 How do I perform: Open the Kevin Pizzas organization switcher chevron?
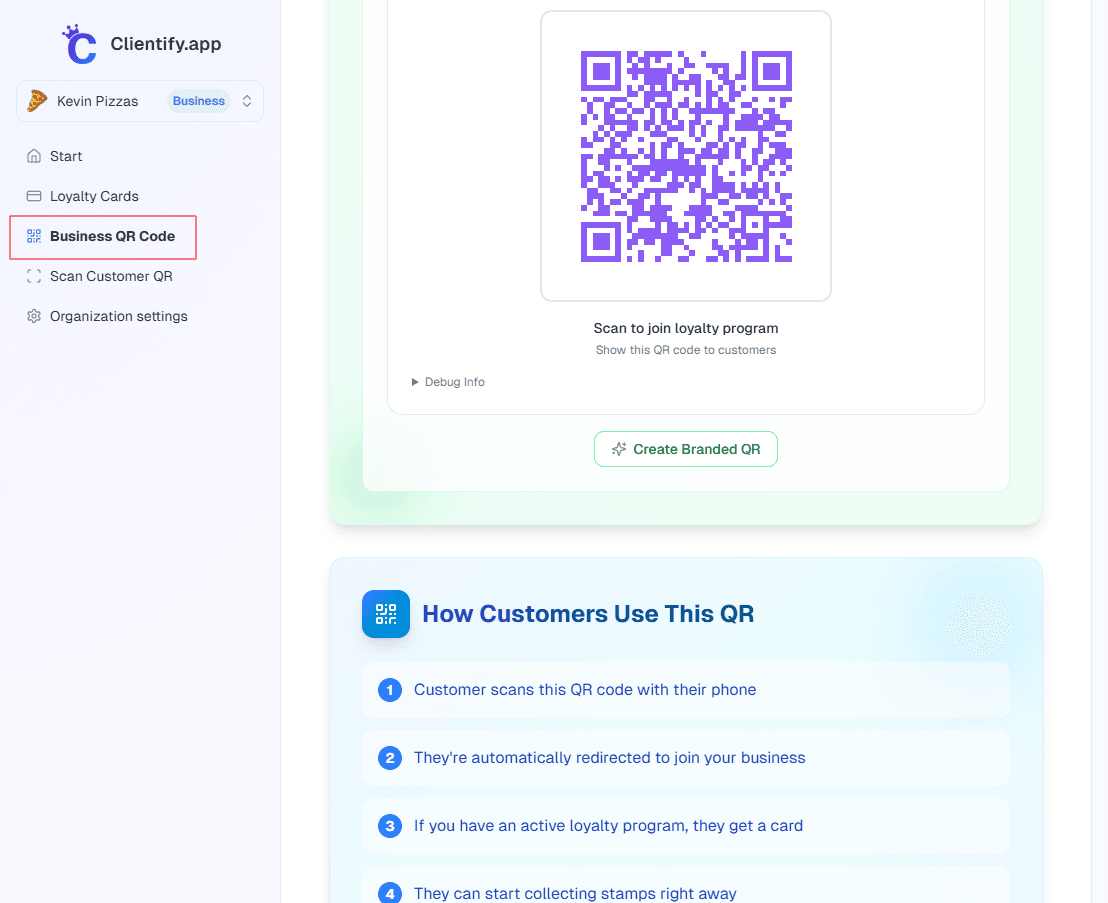pos(247,101)
